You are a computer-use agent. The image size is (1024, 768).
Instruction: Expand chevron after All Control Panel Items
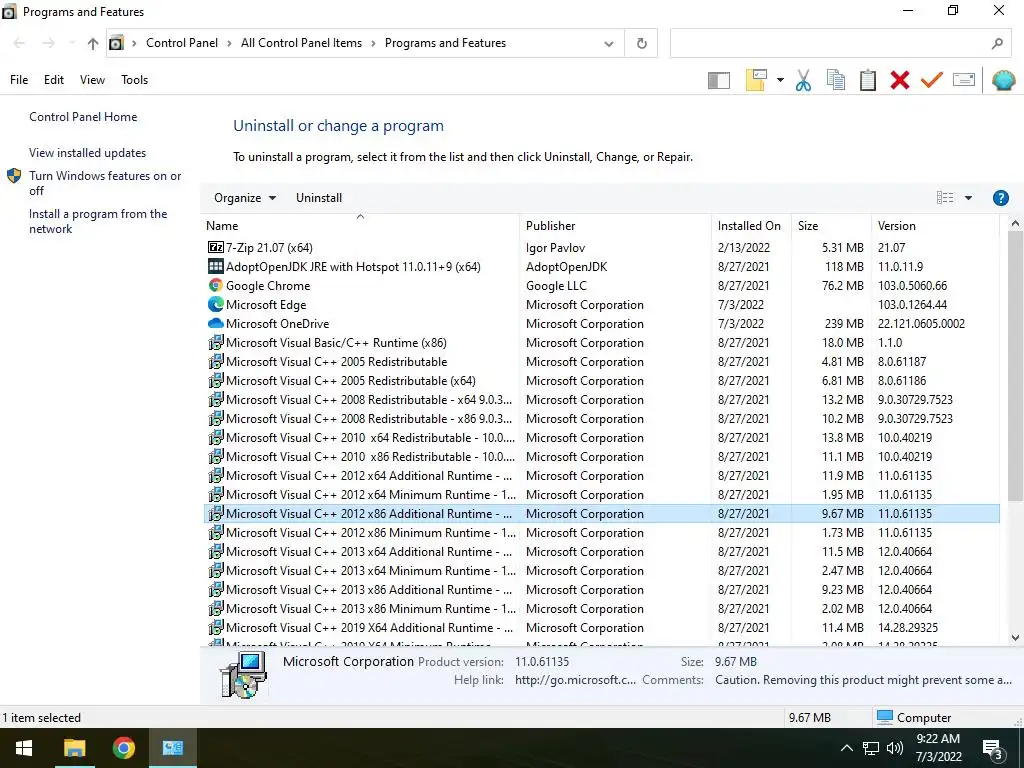[374, 44]
